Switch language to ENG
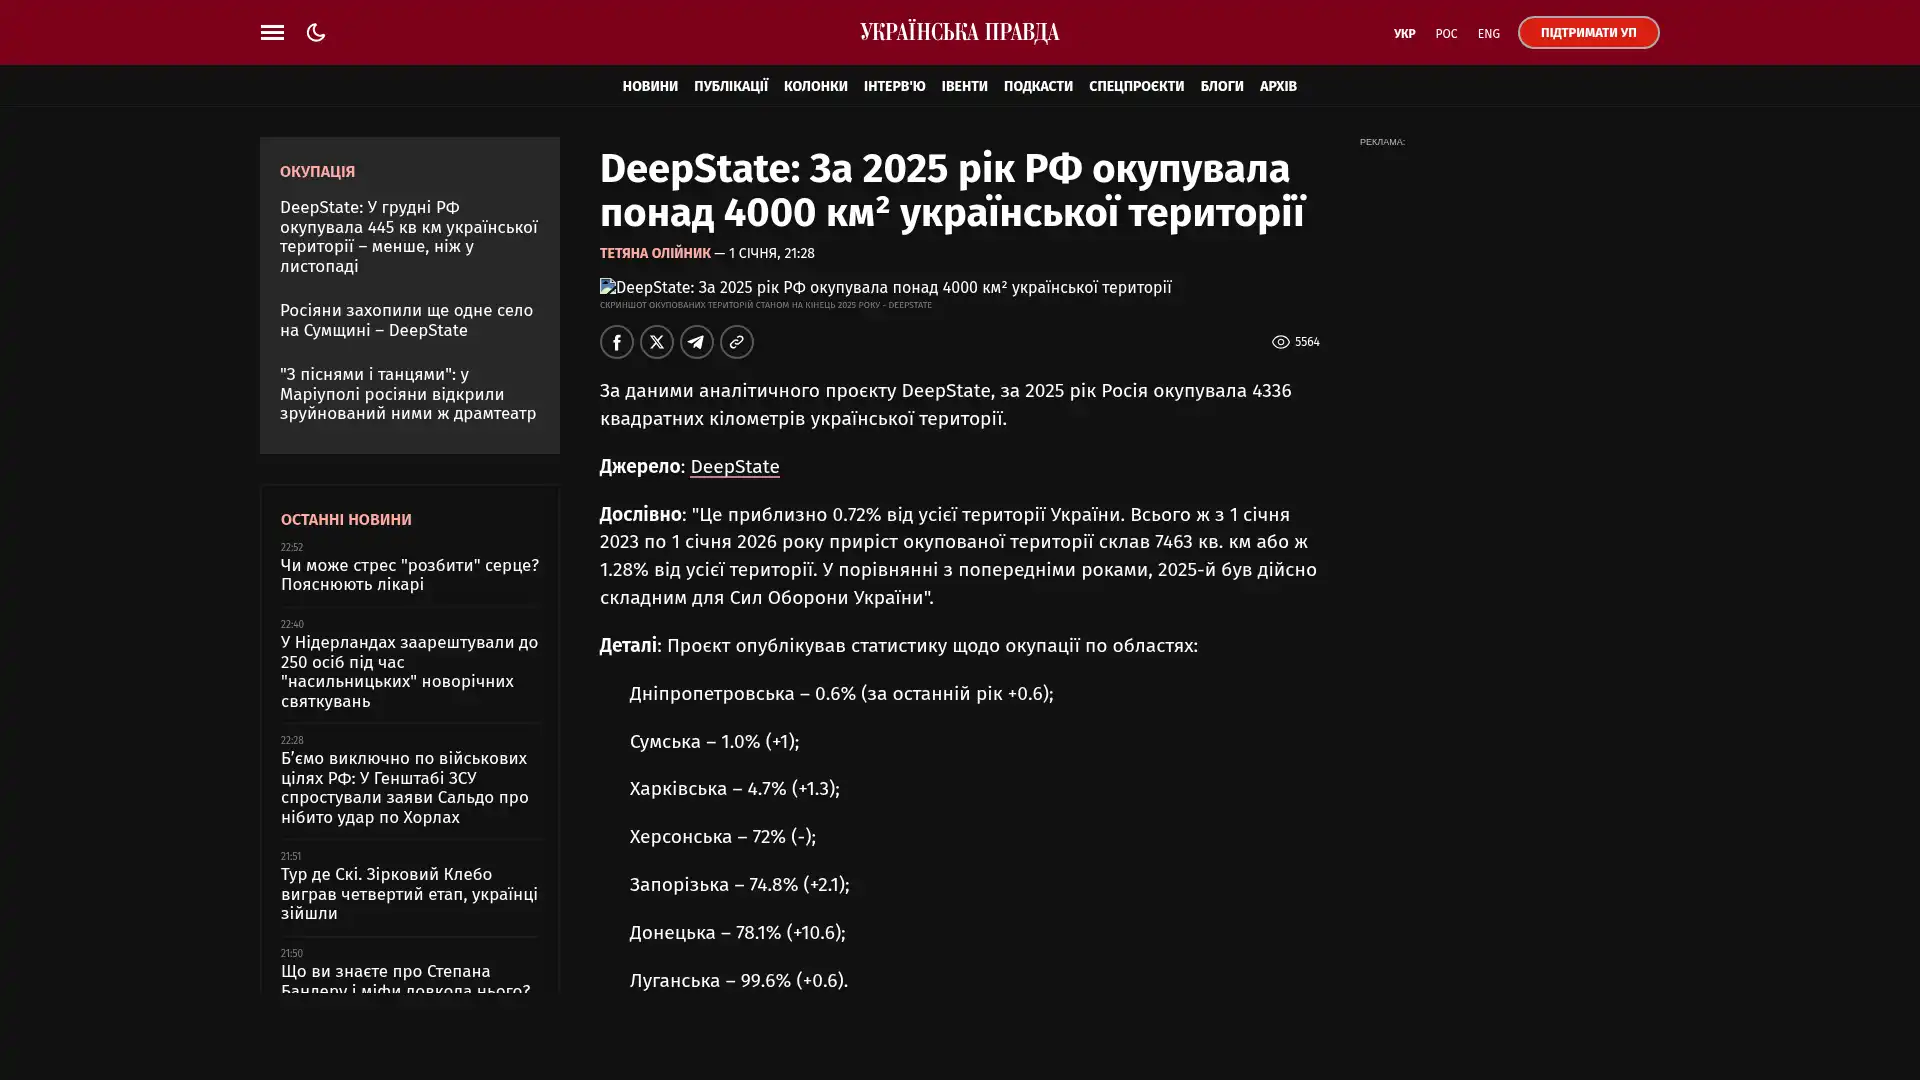The width and height of the screenshot is (1920, 1080). [1488, 33]
